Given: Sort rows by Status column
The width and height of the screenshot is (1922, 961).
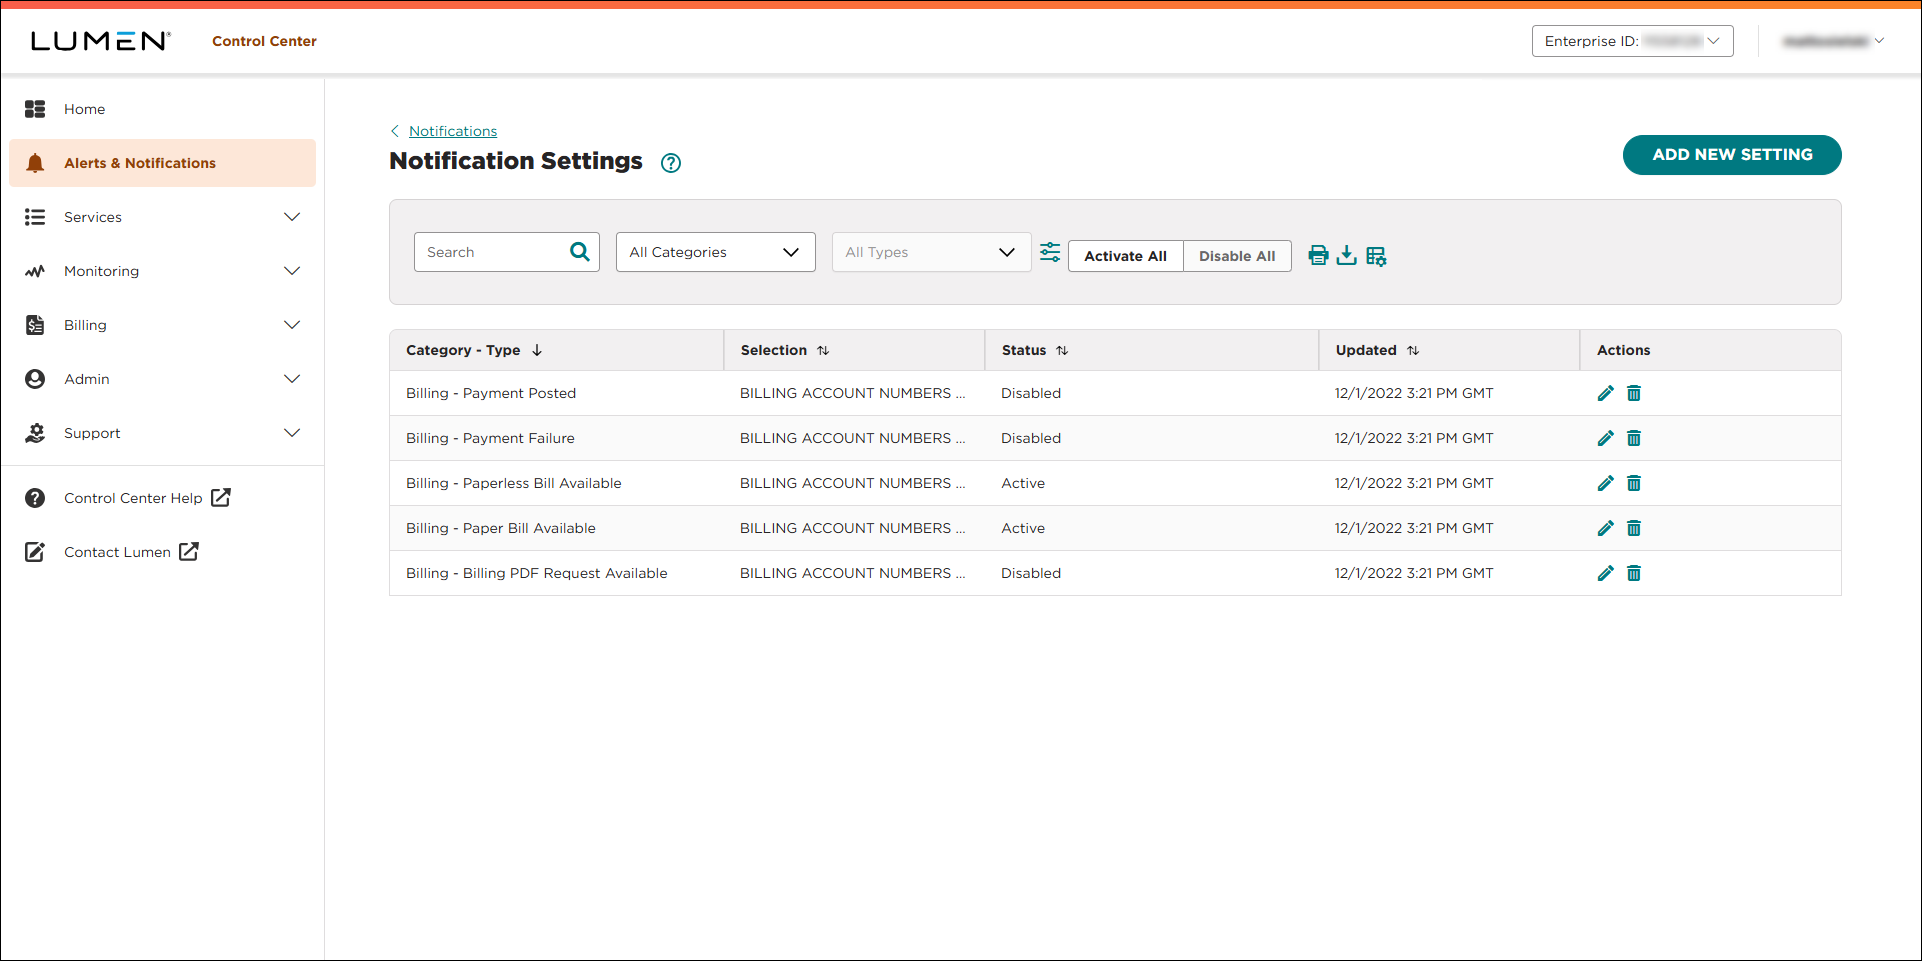Looking at the screenshot, I should [1062, 350].
